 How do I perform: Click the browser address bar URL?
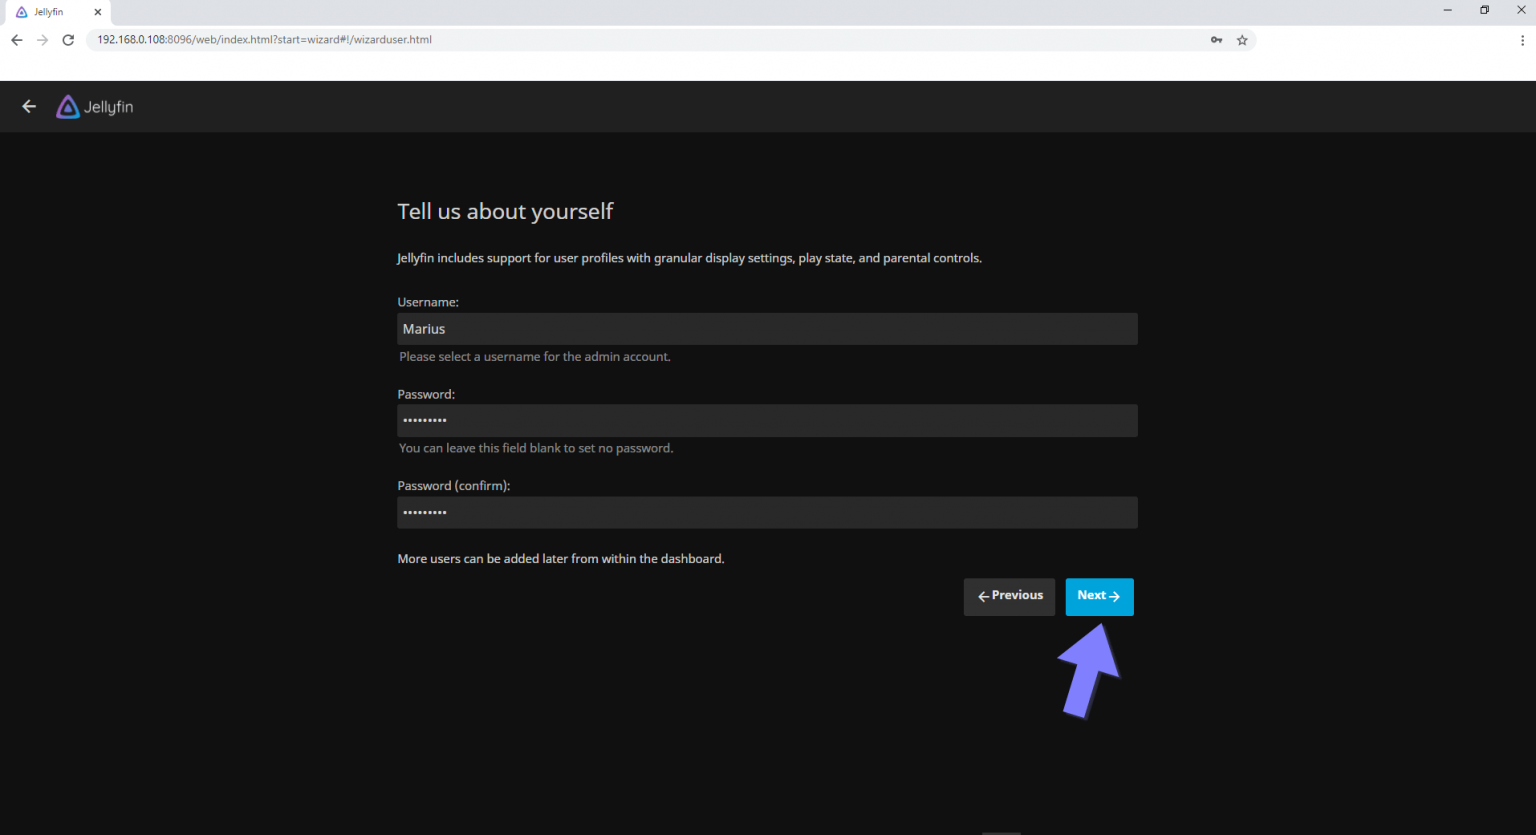coord(264,40)
